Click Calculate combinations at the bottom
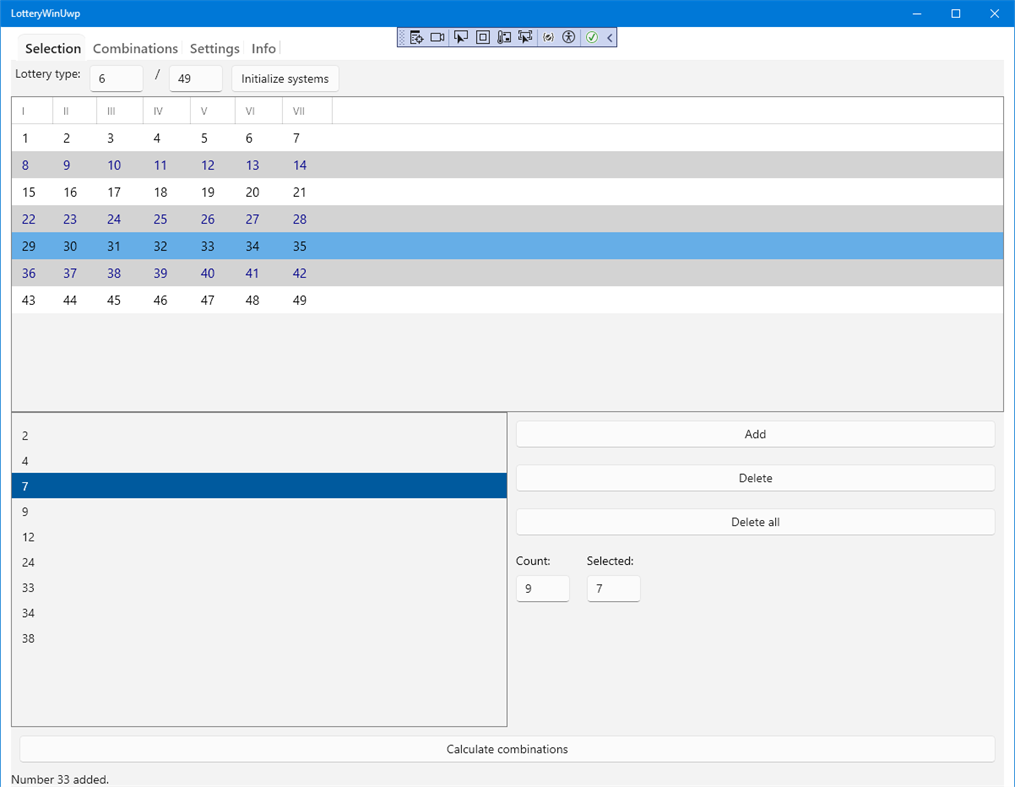 coord(506,748)
